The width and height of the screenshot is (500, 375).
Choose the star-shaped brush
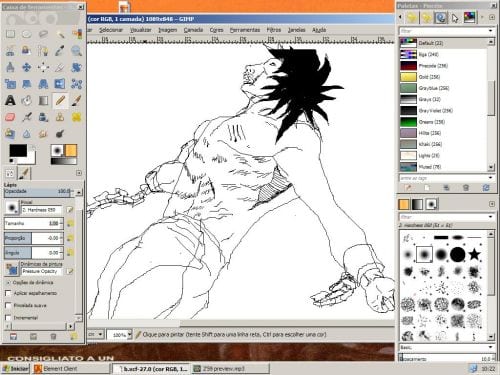475,255
